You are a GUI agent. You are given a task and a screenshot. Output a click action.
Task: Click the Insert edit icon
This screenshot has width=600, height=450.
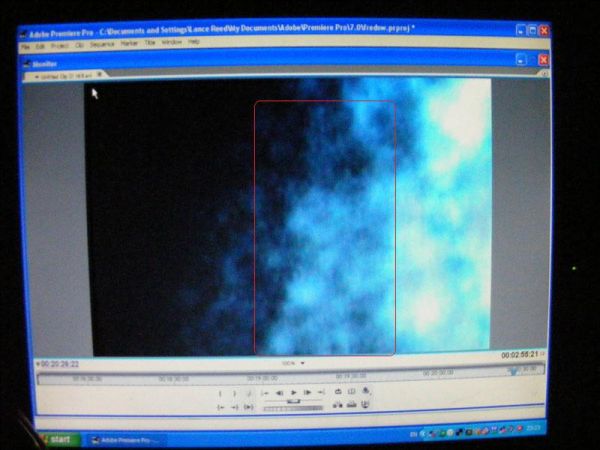pos(338,405)
